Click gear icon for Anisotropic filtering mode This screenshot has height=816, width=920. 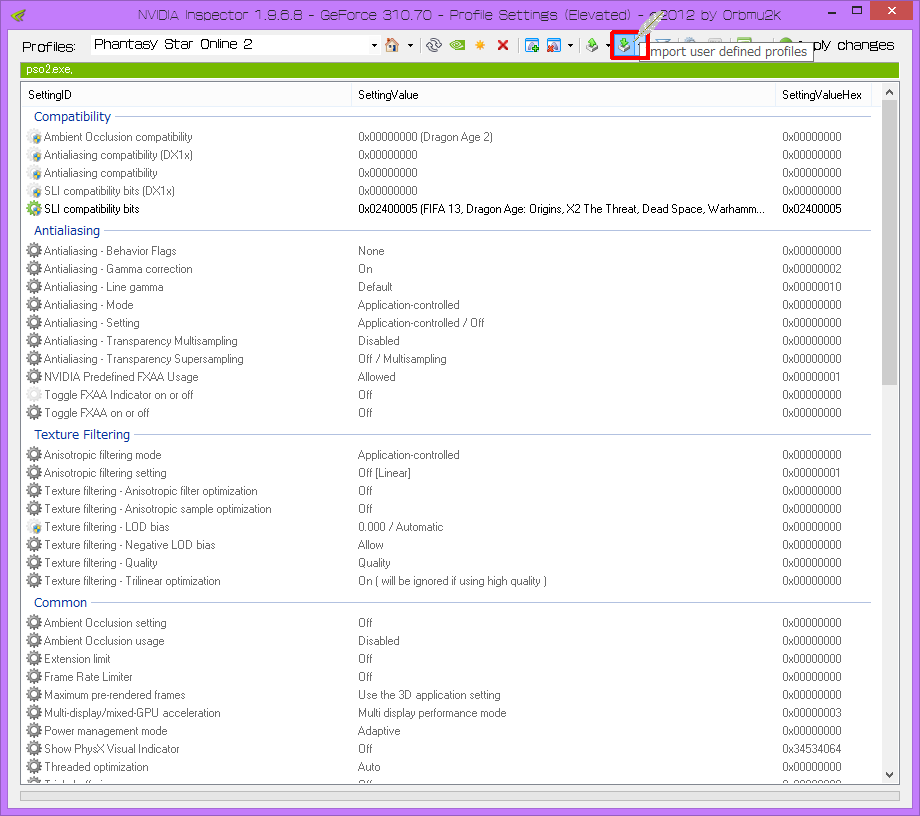coord(34,455)
